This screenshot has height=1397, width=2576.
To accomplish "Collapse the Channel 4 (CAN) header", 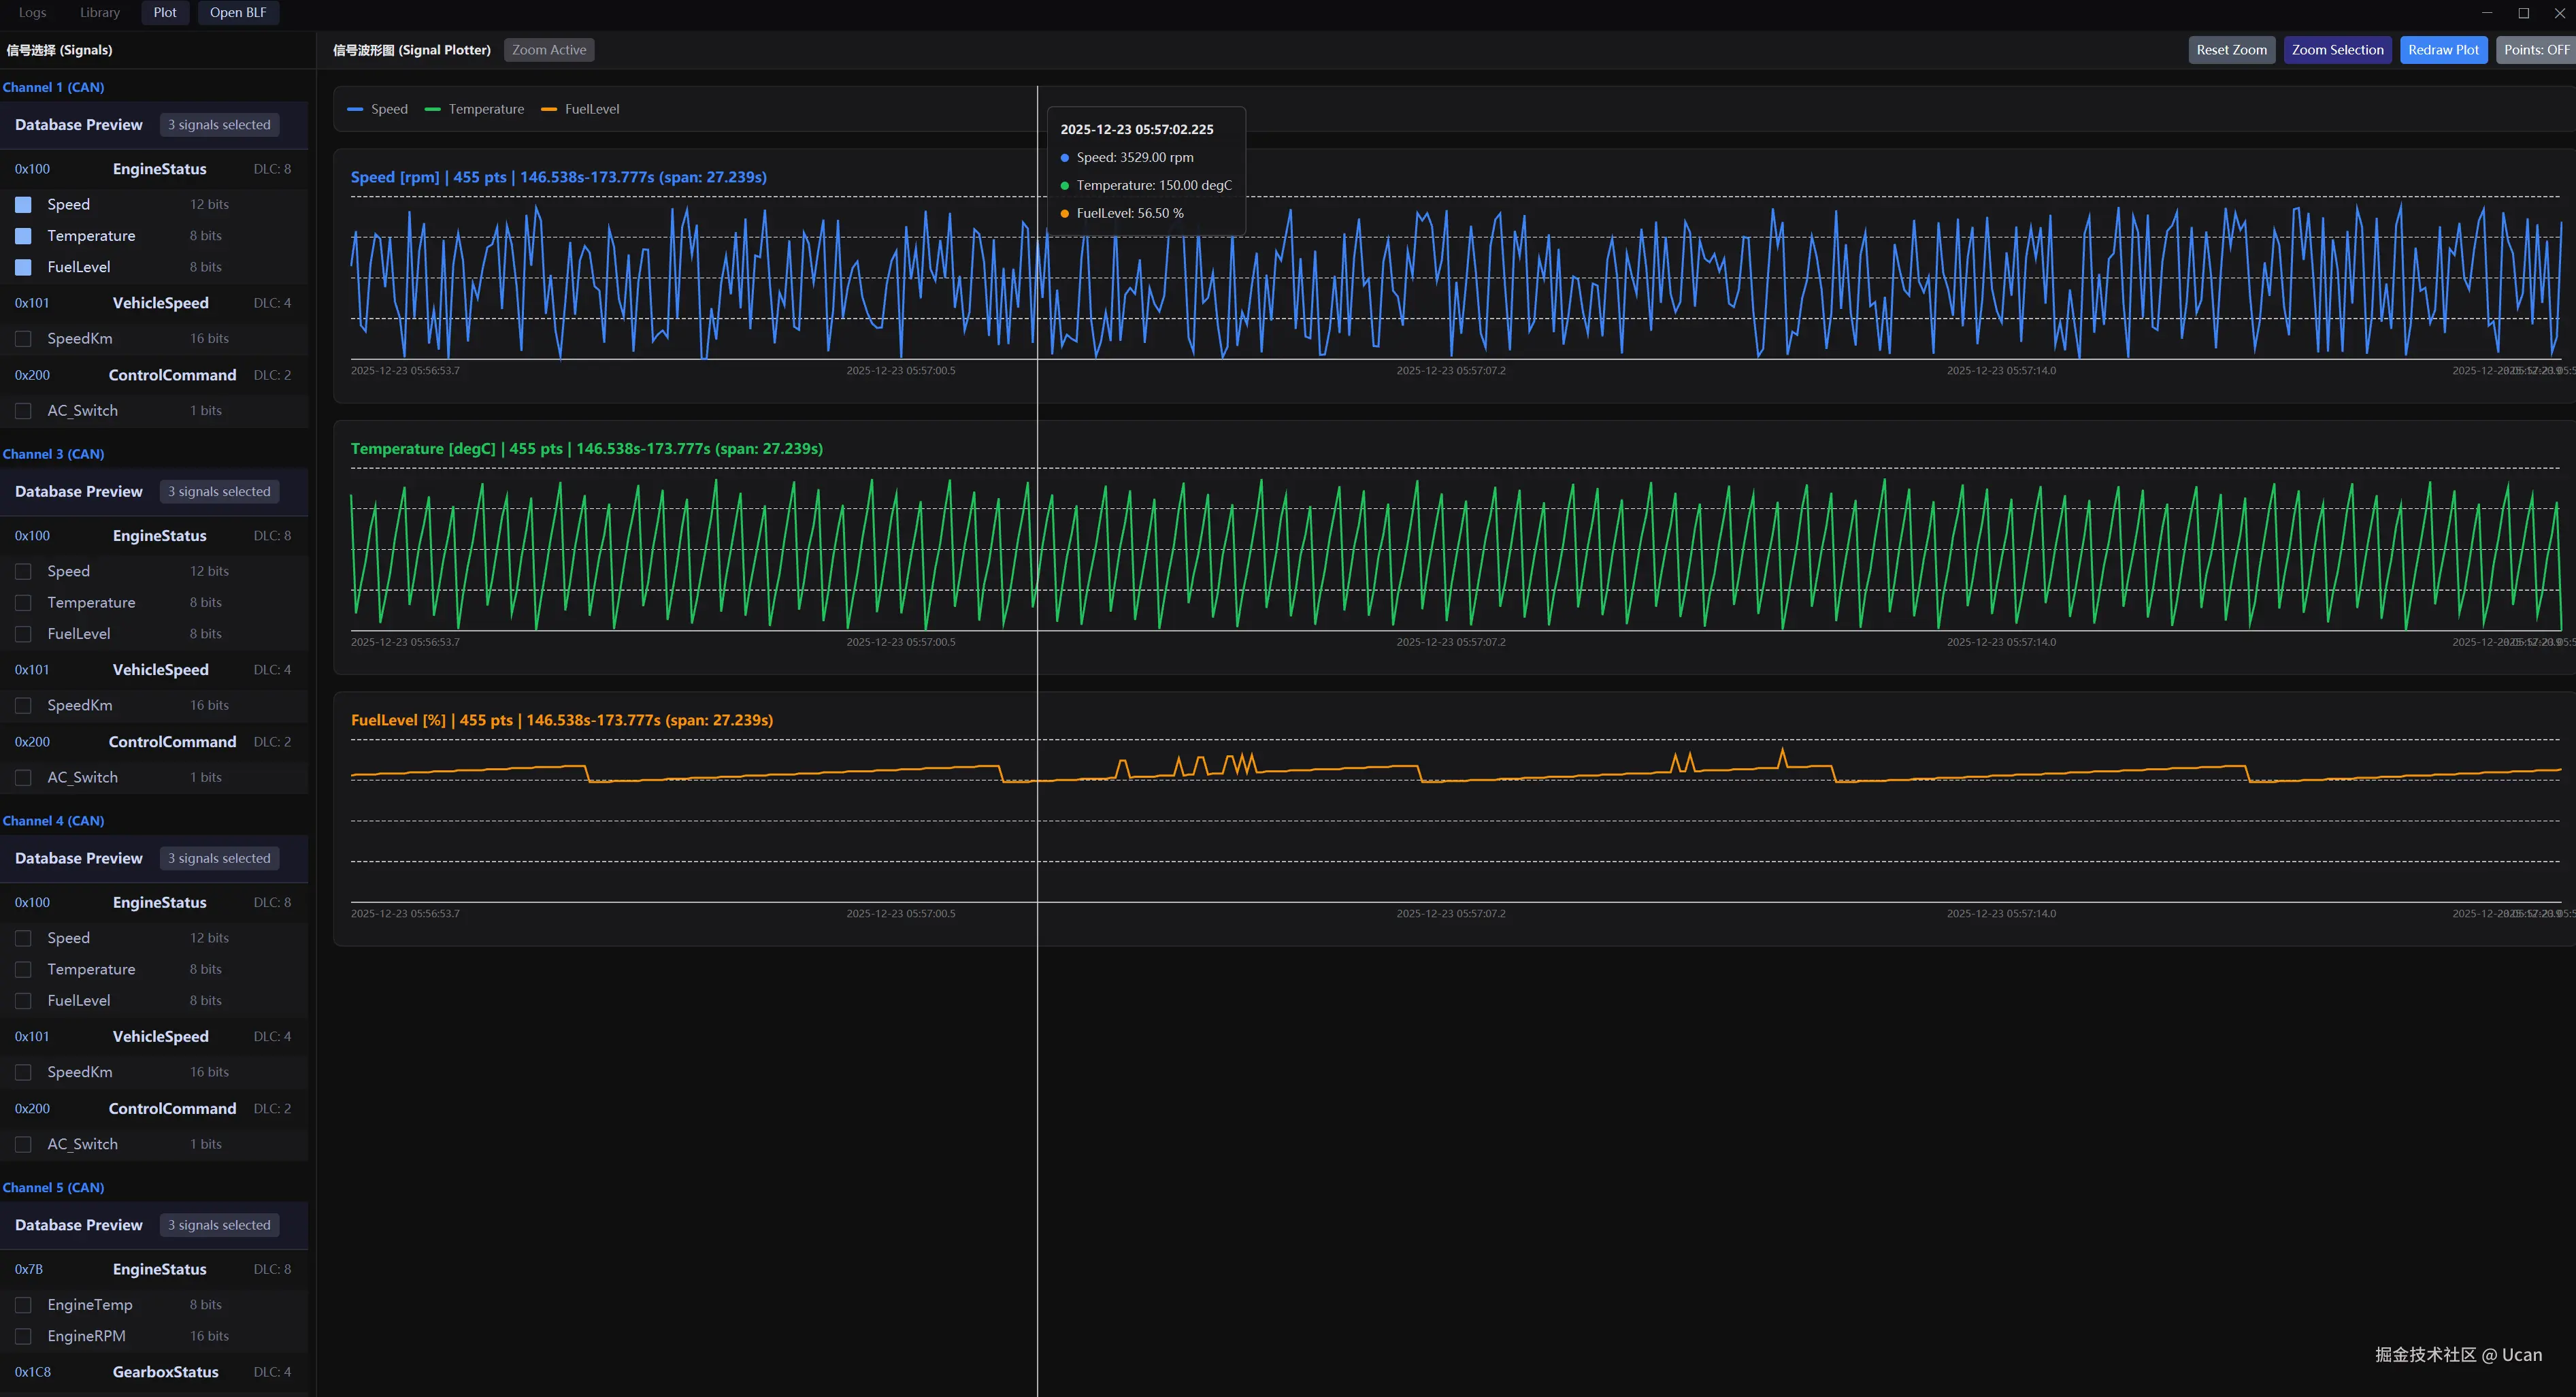I will 54,821.
